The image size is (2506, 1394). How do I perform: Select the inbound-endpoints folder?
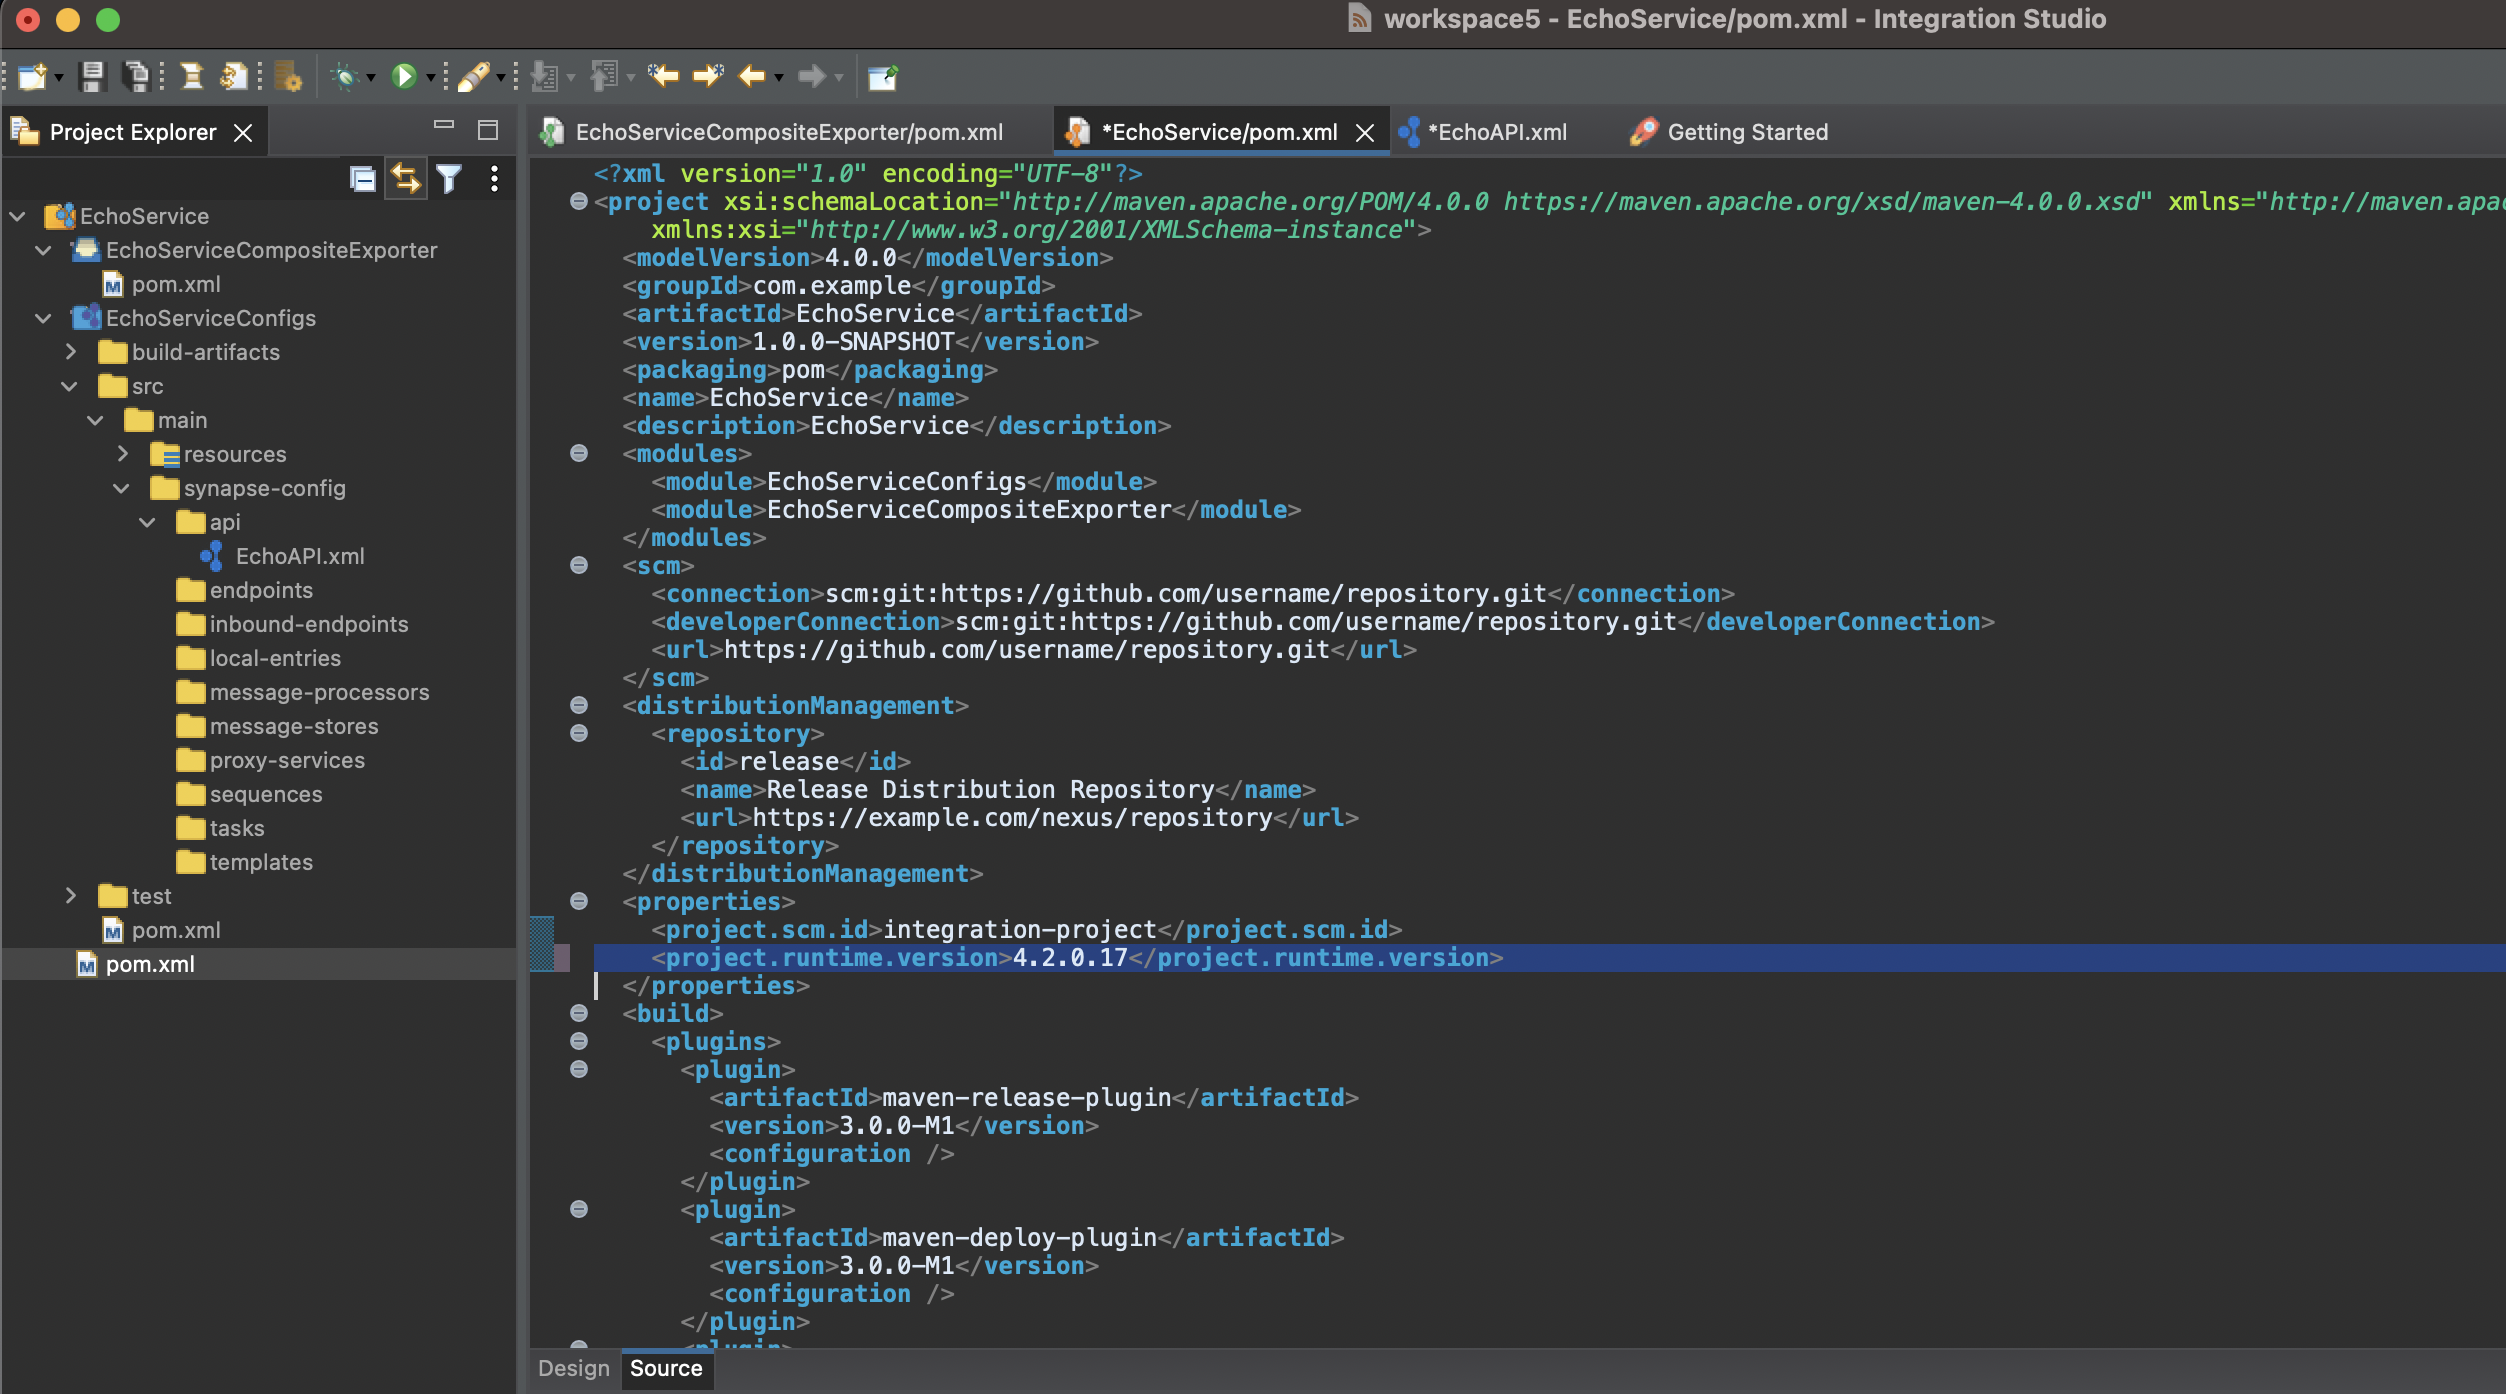tap(309, 624)
